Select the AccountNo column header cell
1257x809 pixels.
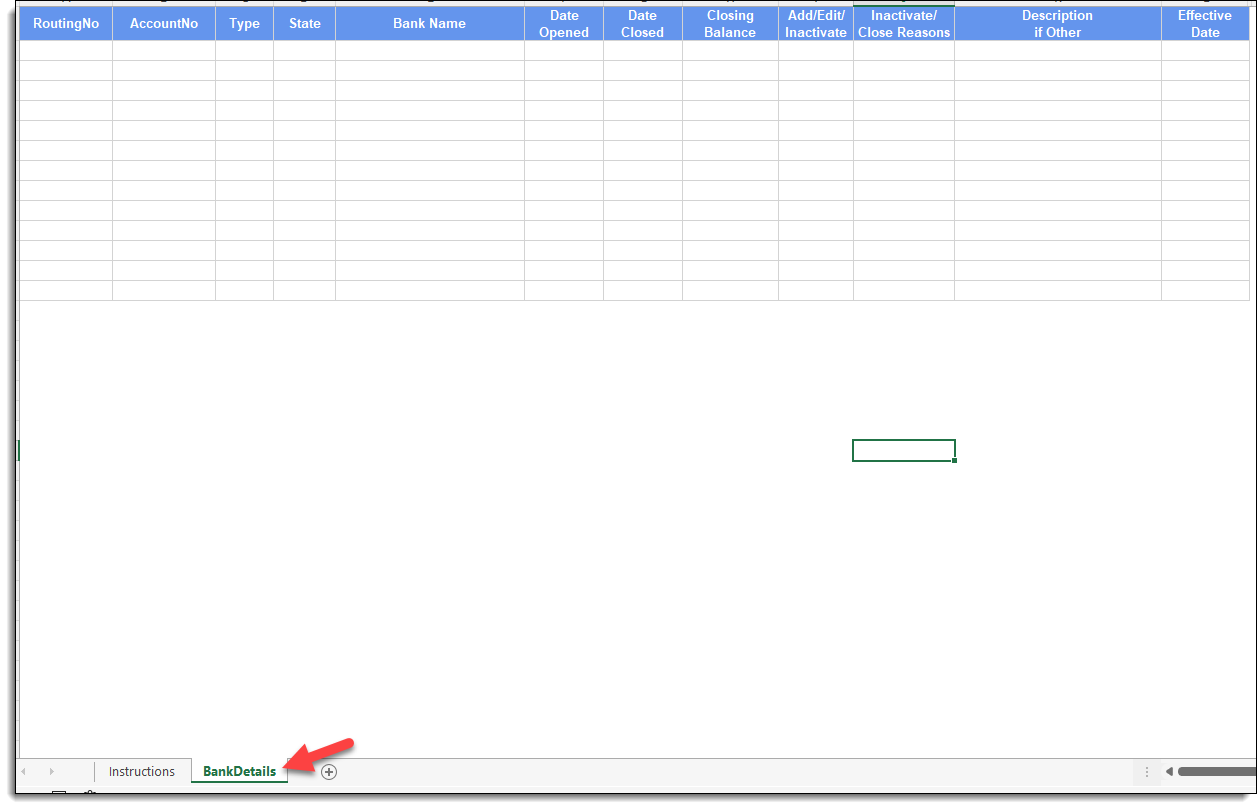(164, 24)
